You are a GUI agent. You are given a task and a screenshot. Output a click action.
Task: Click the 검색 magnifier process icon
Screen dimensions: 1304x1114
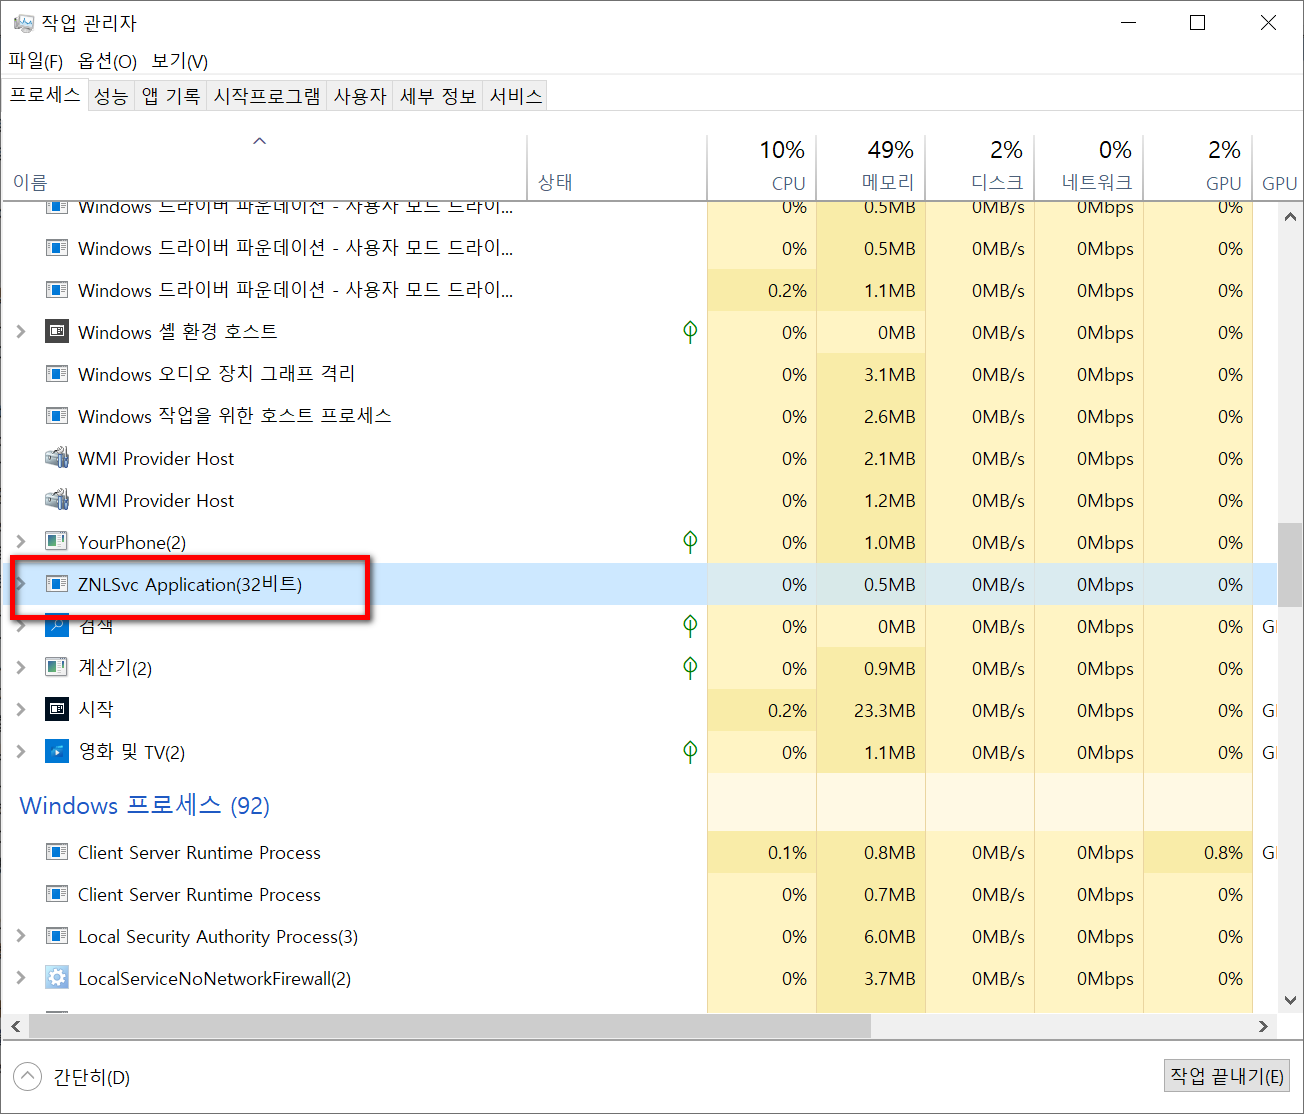pos(57,625)
